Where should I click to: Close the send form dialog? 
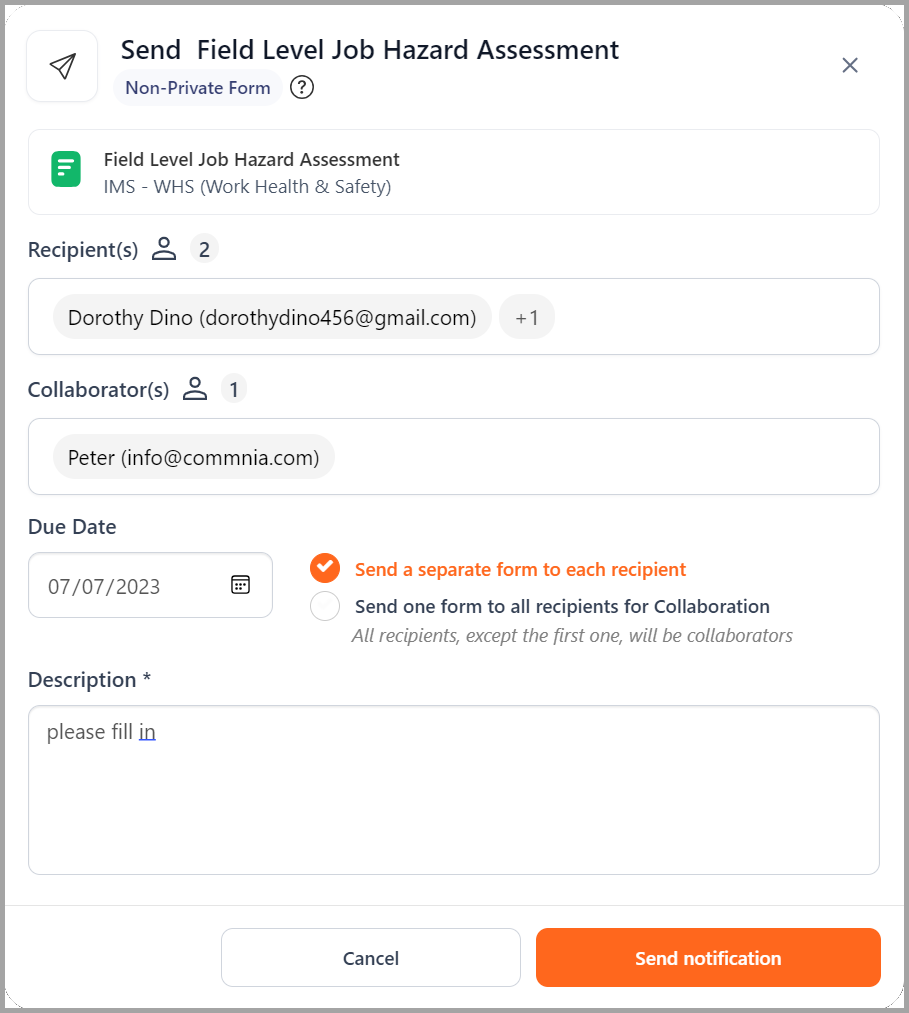click(850, 65)
